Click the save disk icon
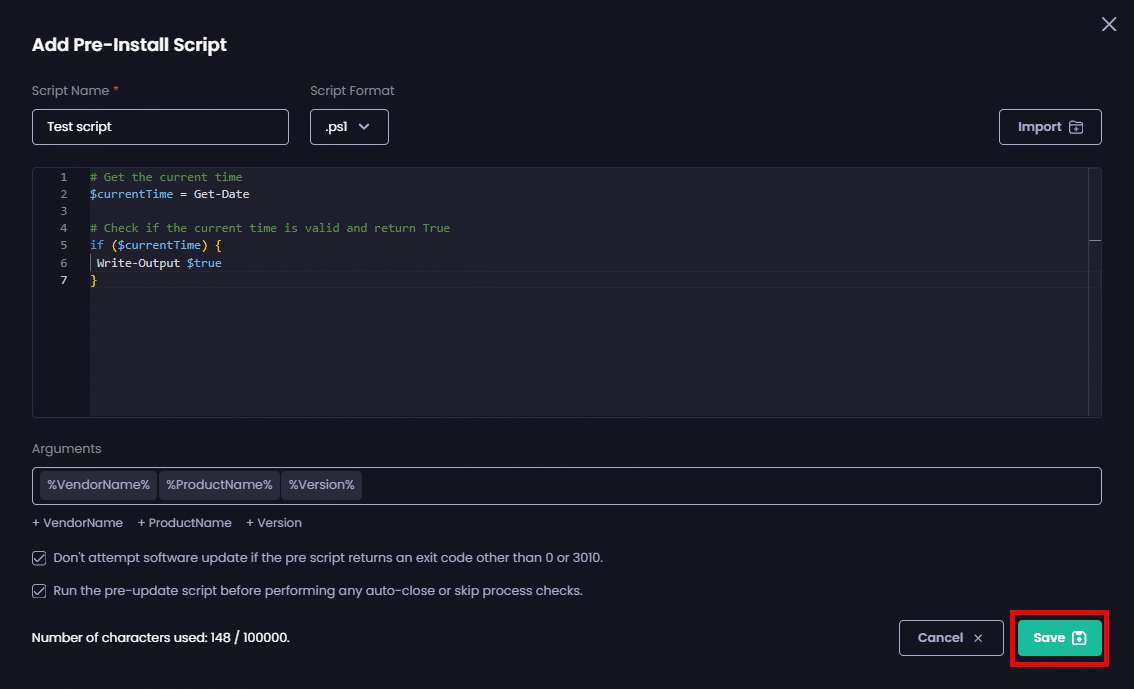Image resolution: width=1134 pixels, height=689 pixels. (x=1079, y=638)
